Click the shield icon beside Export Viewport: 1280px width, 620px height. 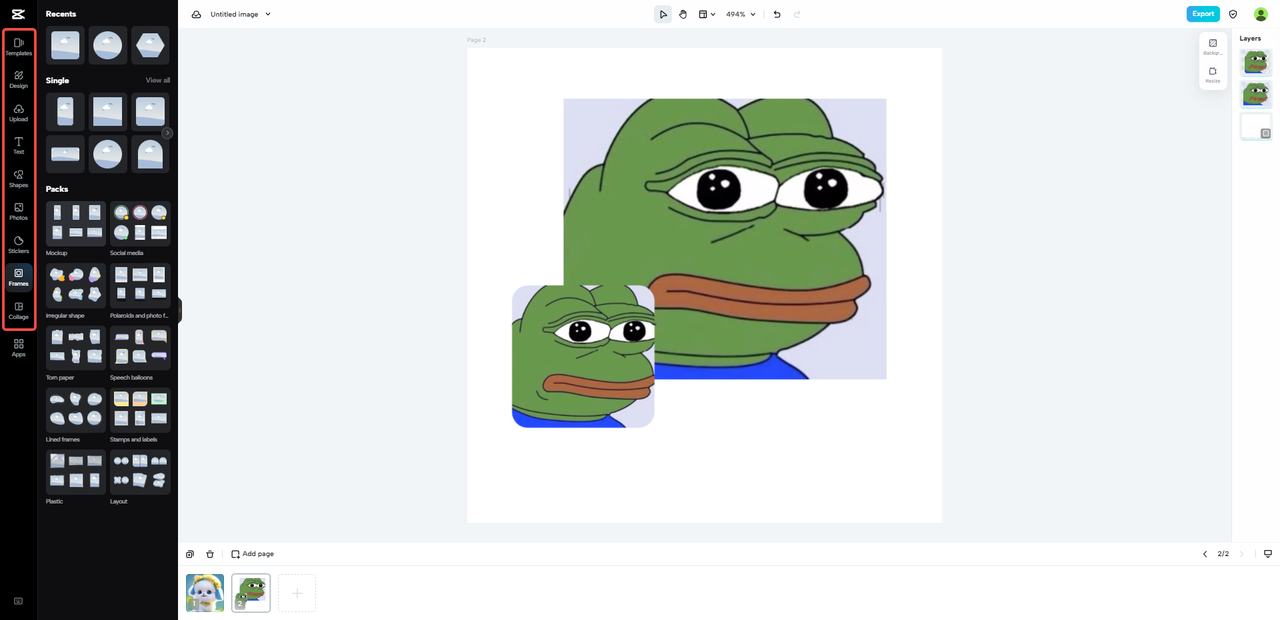click(x=1233, y=14)
